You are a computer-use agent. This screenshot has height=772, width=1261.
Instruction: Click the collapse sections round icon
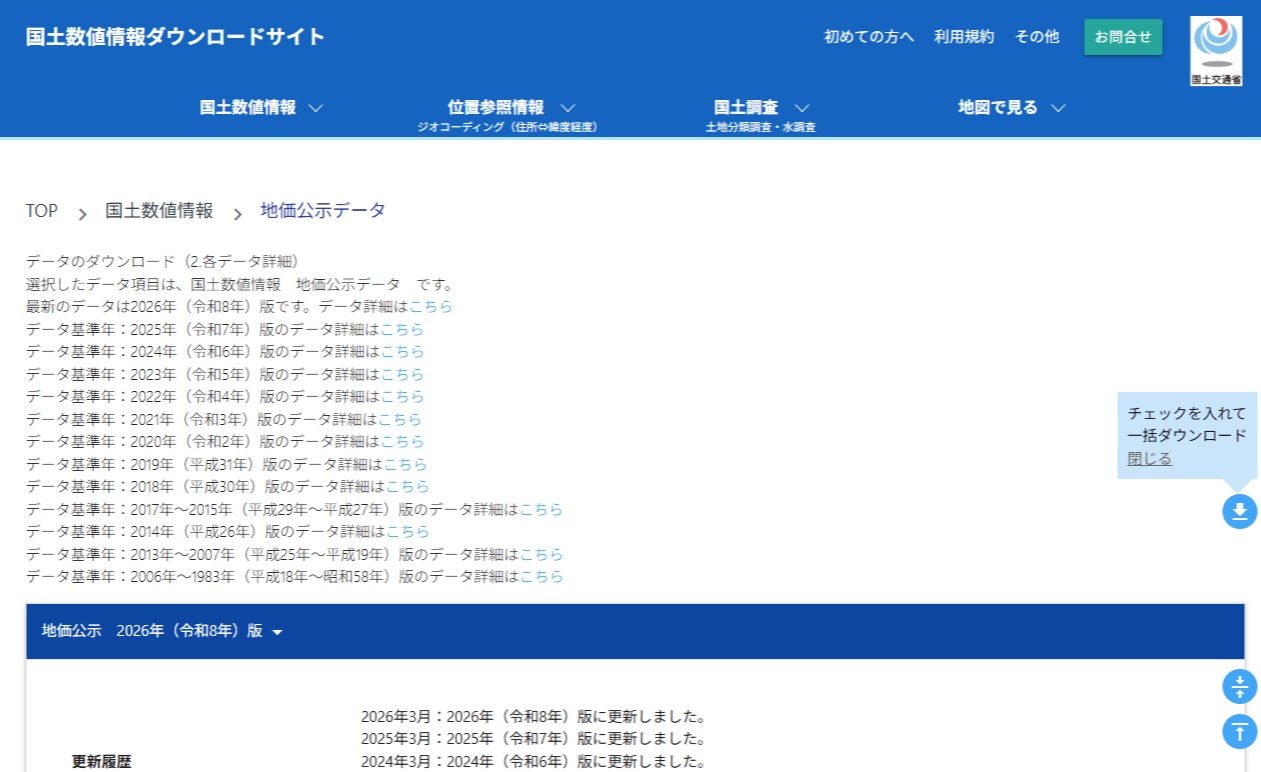point(1239,687)
